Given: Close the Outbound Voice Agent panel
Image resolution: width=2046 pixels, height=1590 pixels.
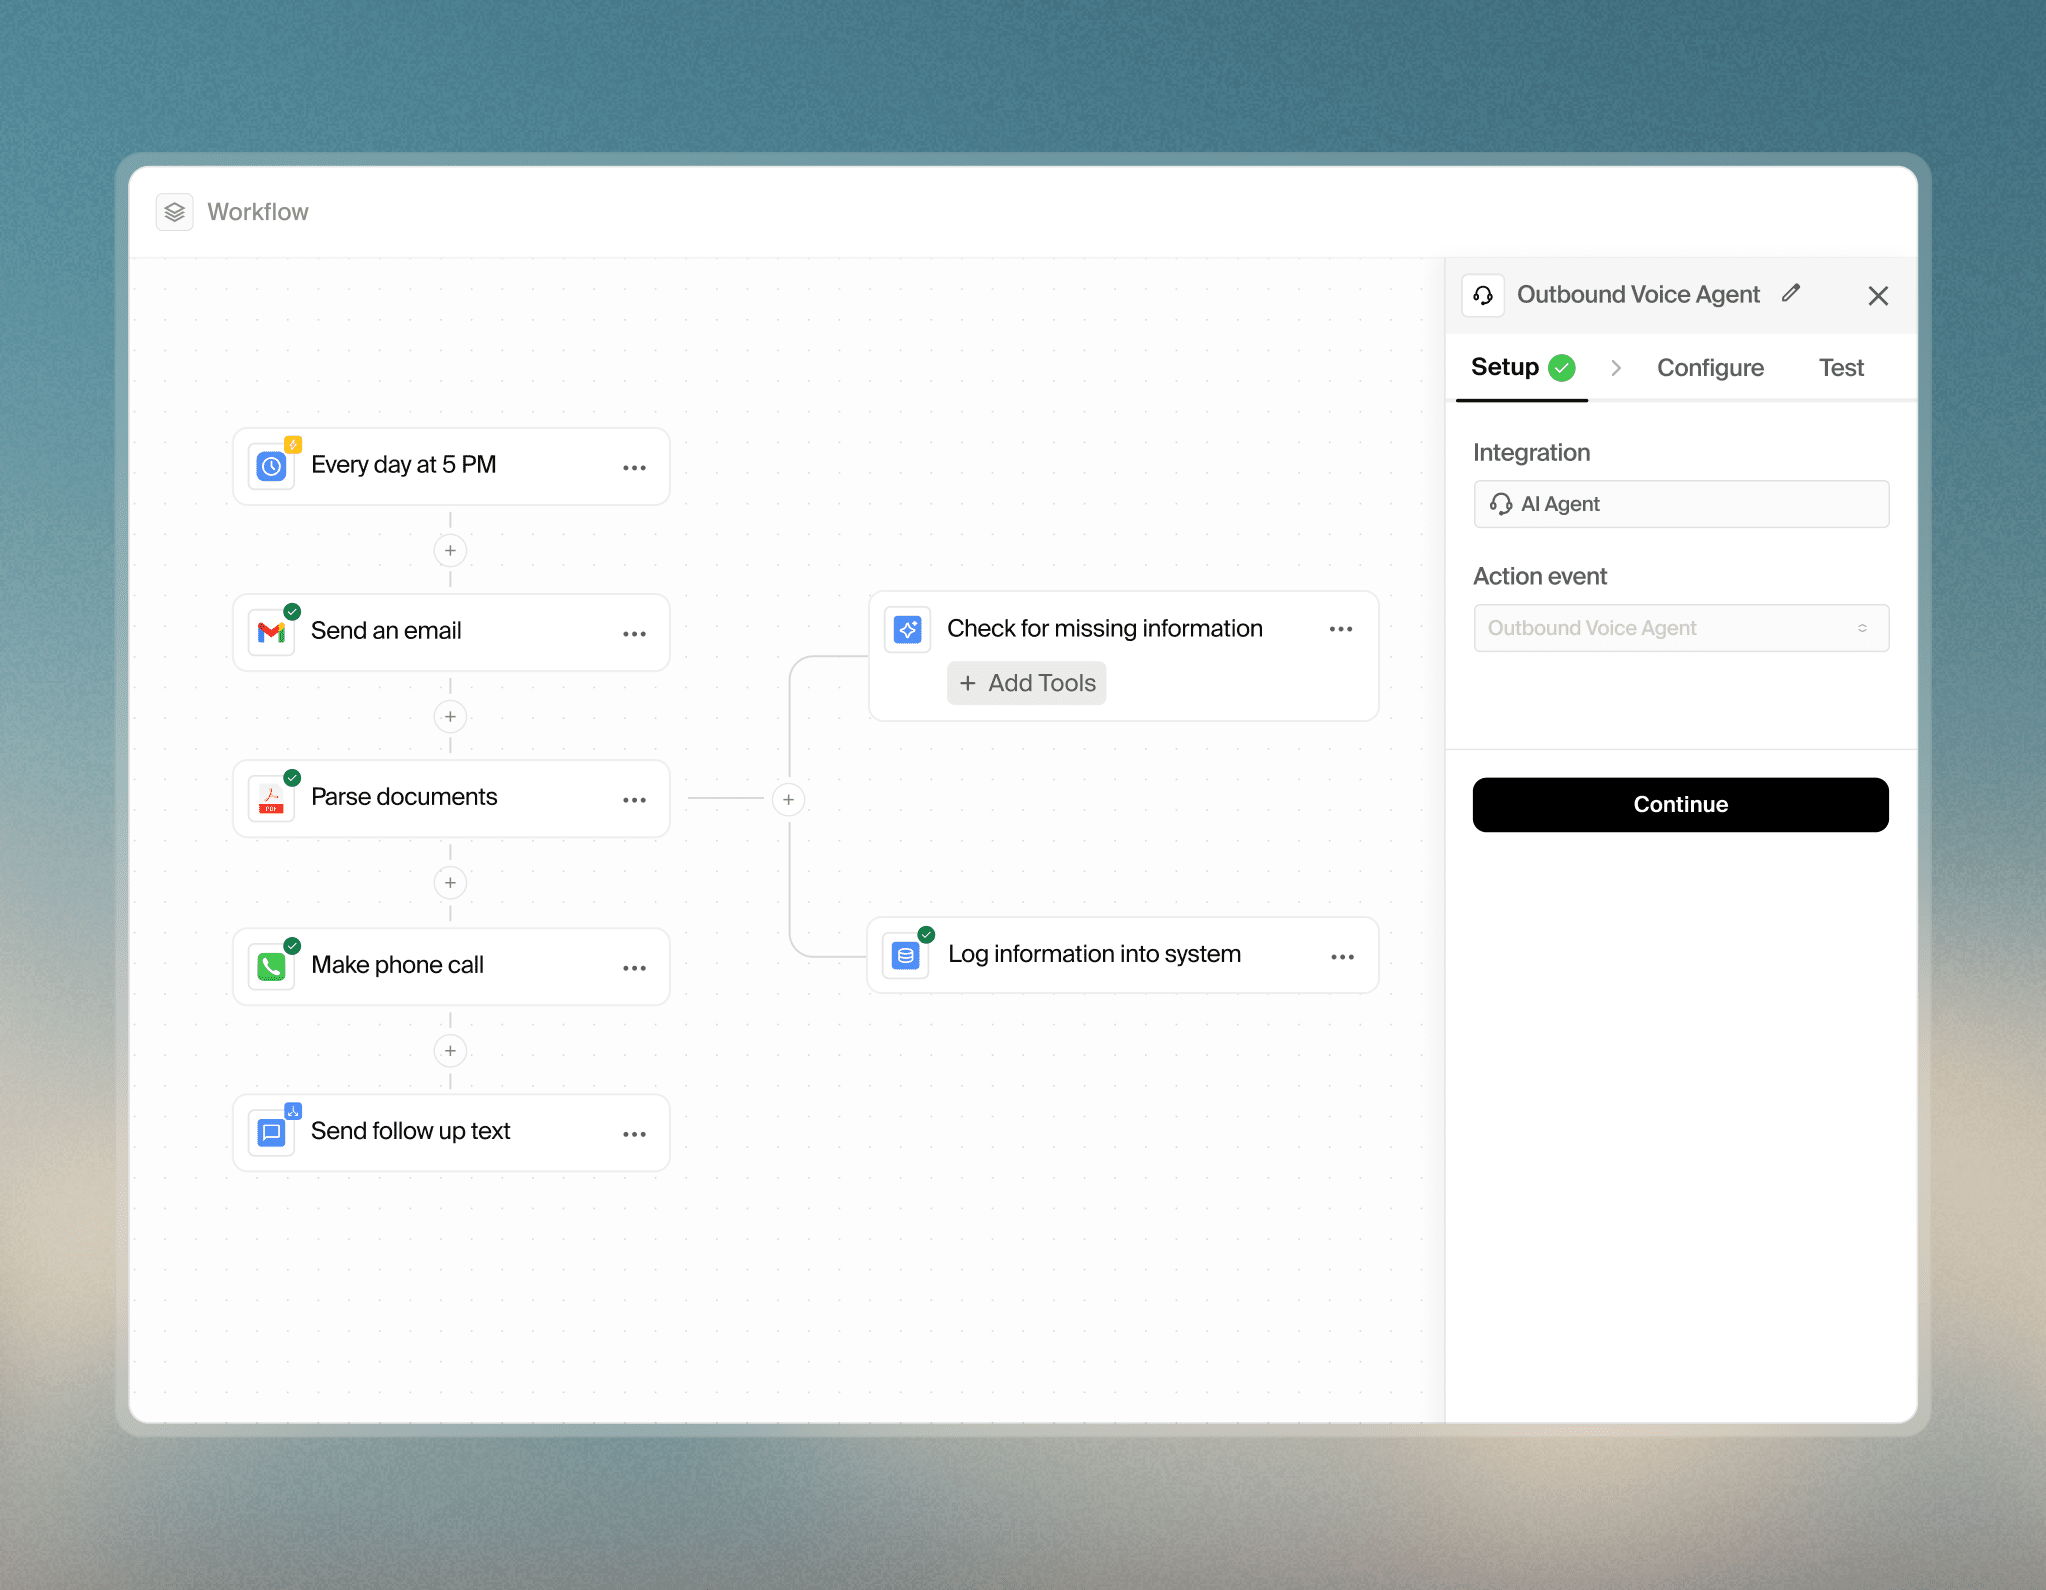Looking at the screenshot, I should pyautogui.click(x=1877, y=296).
